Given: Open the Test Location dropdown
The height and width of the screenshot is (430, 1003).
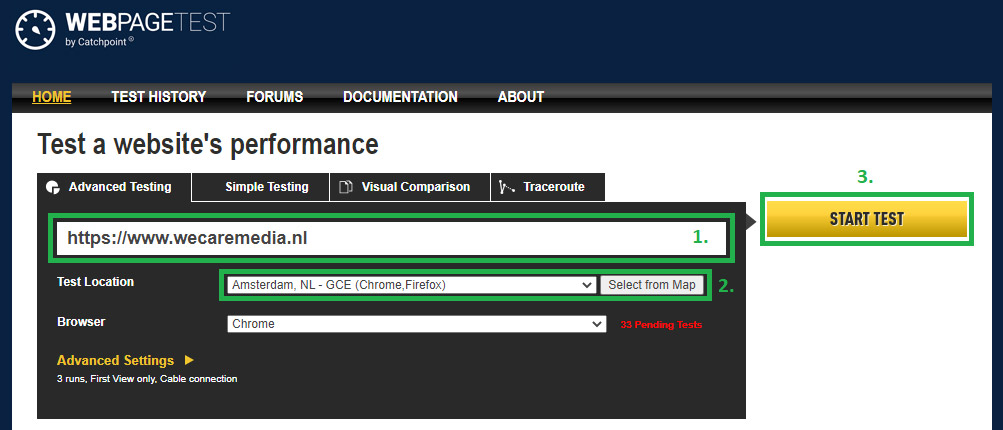Looking at the screenshot, I should 412,285.
